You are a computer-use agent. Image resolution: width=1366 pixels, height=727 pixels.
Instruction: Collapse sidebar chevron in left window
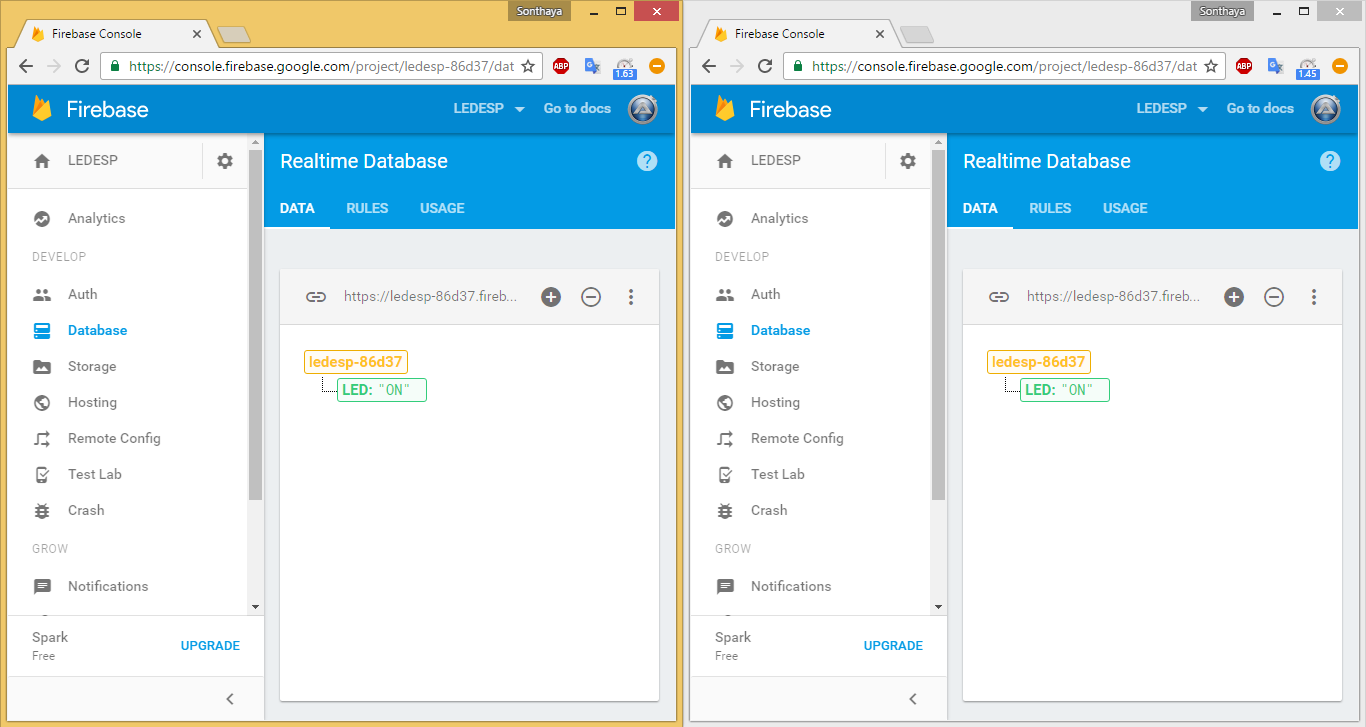pyautogui.click(x=230, y=699)
